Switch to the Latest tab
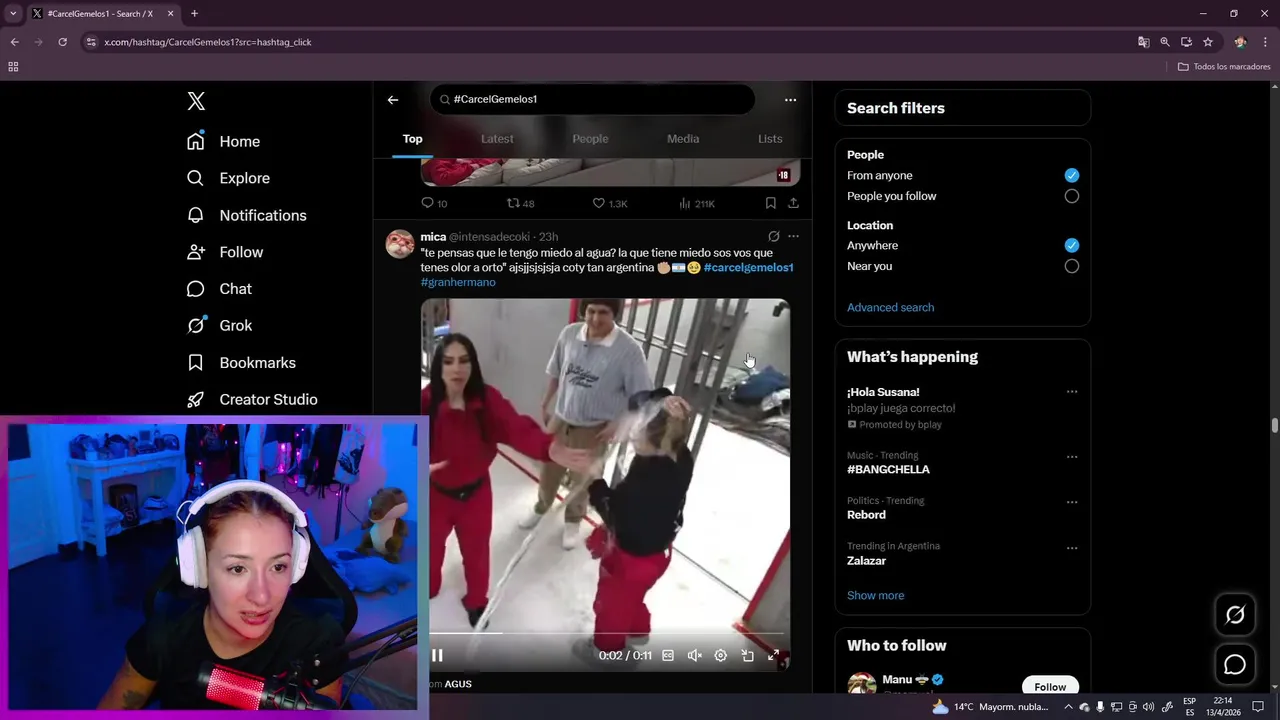This screenshot has height=720, width=1280. (497, 139)
